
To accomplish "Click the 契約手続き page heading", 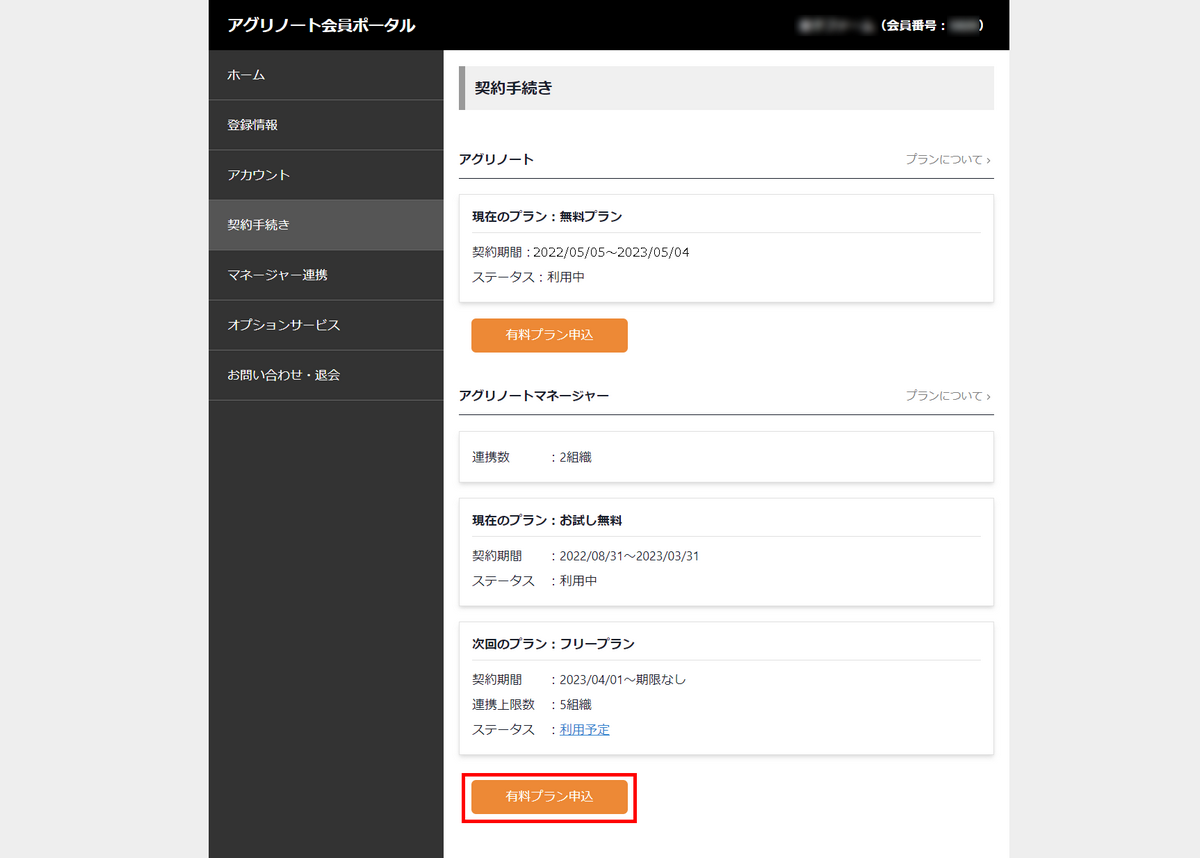I will [514, 88].
